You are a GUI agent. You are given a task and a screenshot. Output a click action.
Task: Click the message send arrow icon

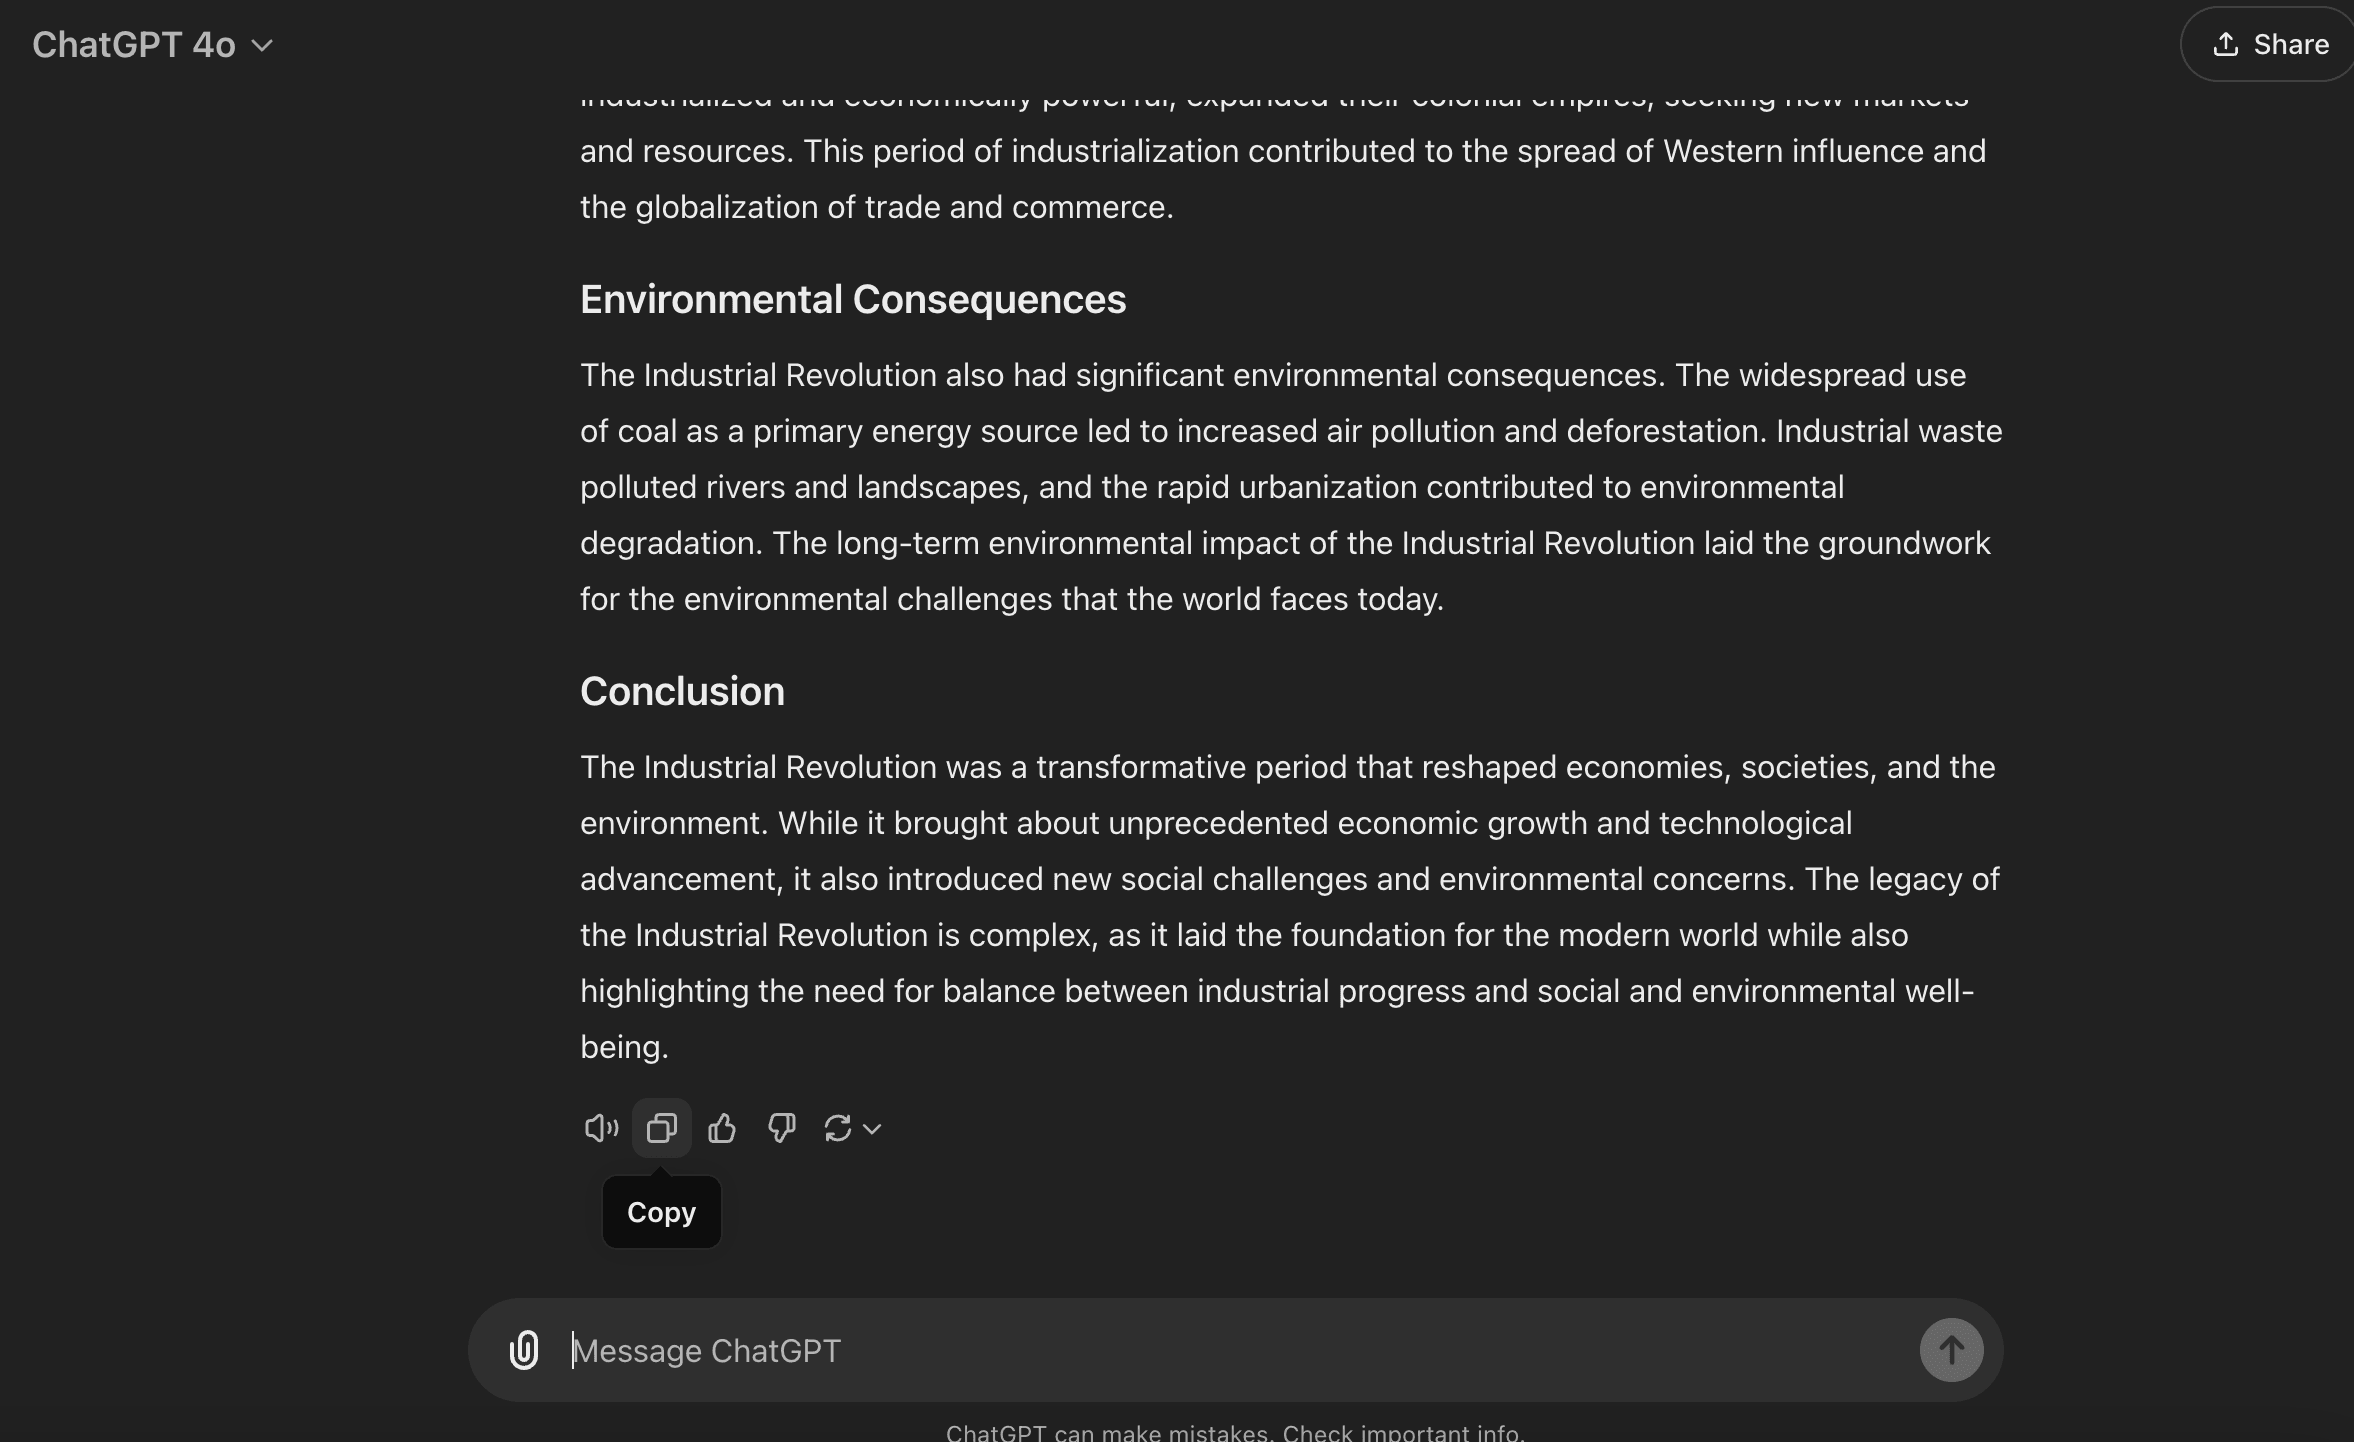(x=1950, y=1350)
